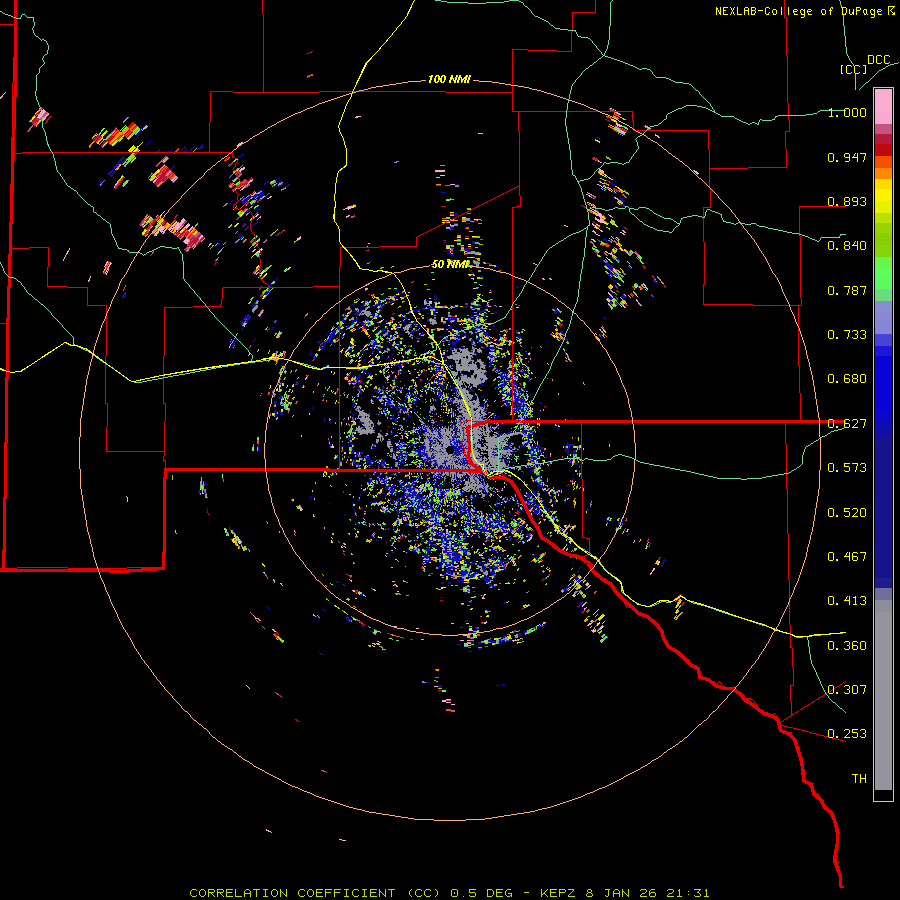Pick the gray lower segment of the color bar
The width and height of the screenshot is (900, 900).
click(x=883, y=695)
